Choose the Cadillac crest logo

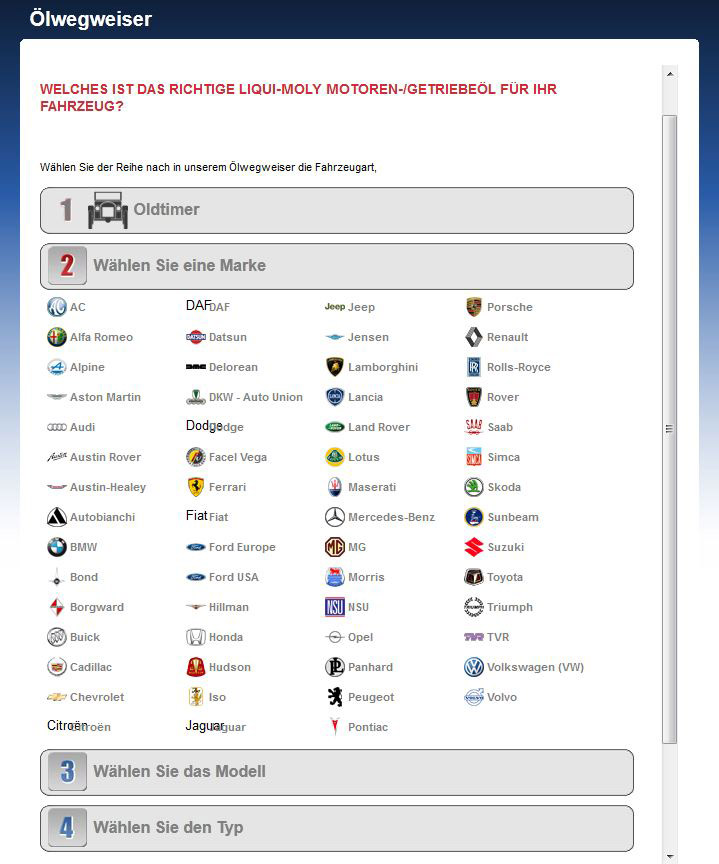point(57,667)
